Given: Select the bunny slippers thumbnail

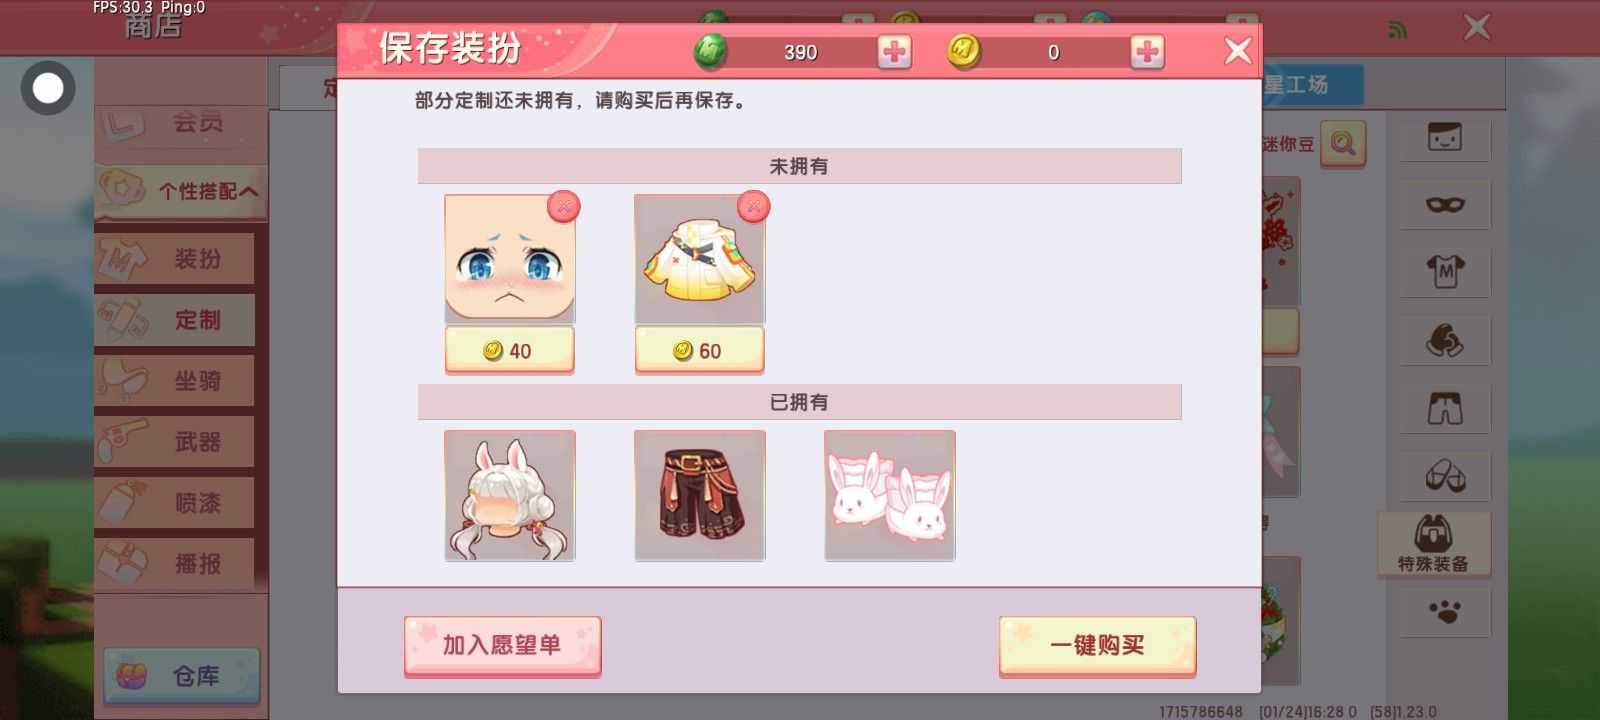Looking at the screenshot, I should coord(890,495).
